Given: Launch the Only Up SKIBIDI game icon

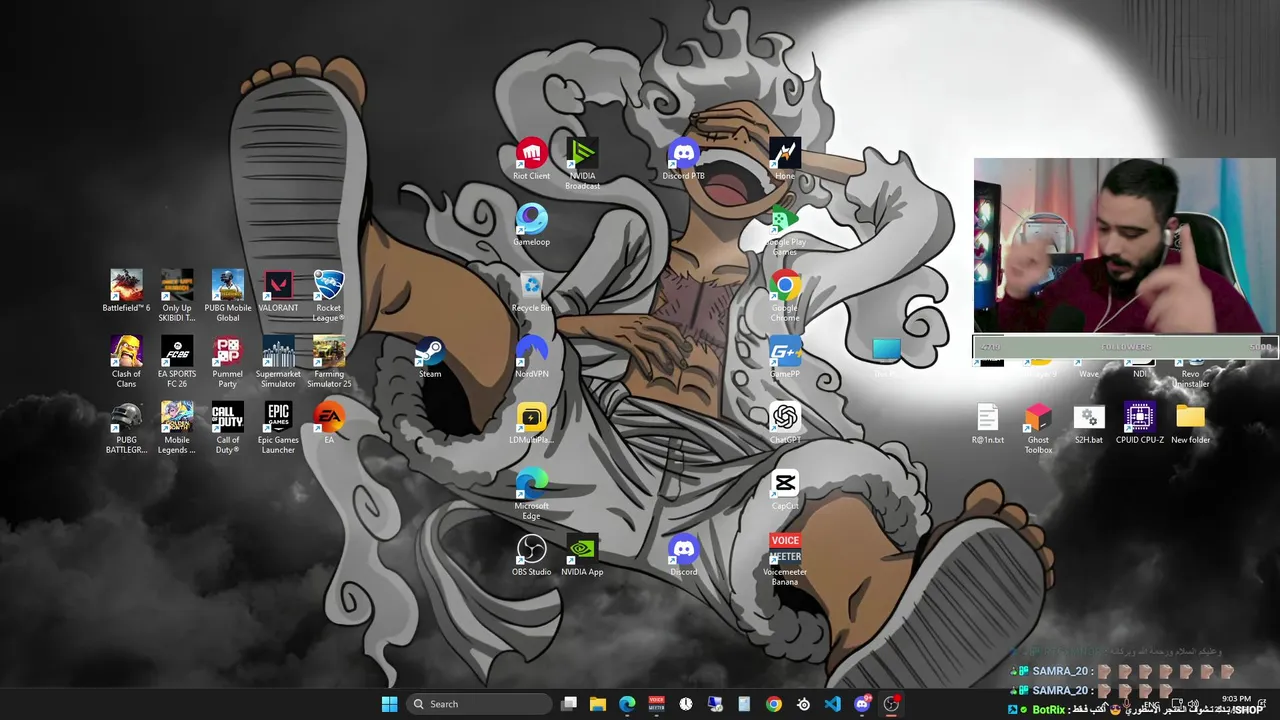Looking at the screenshot, I should [177, 295].
